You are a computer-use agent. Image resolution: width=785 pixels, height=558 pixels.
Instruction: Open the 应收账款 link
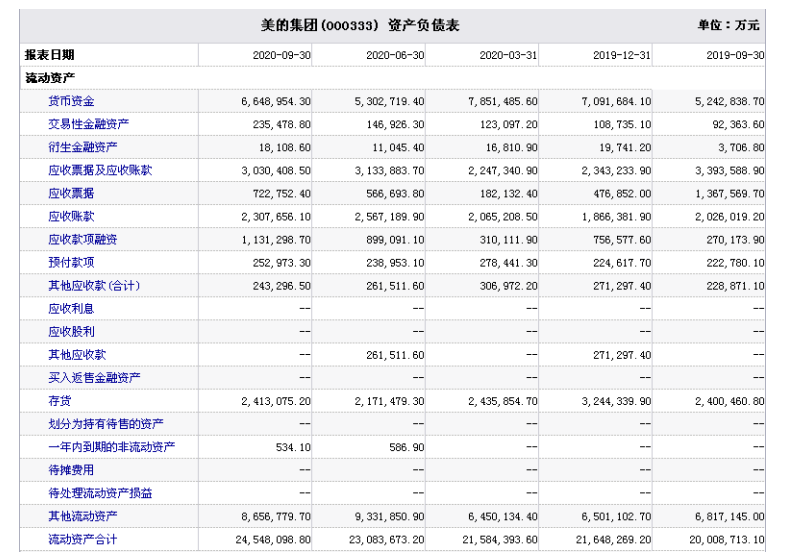[x=71, y=216]
